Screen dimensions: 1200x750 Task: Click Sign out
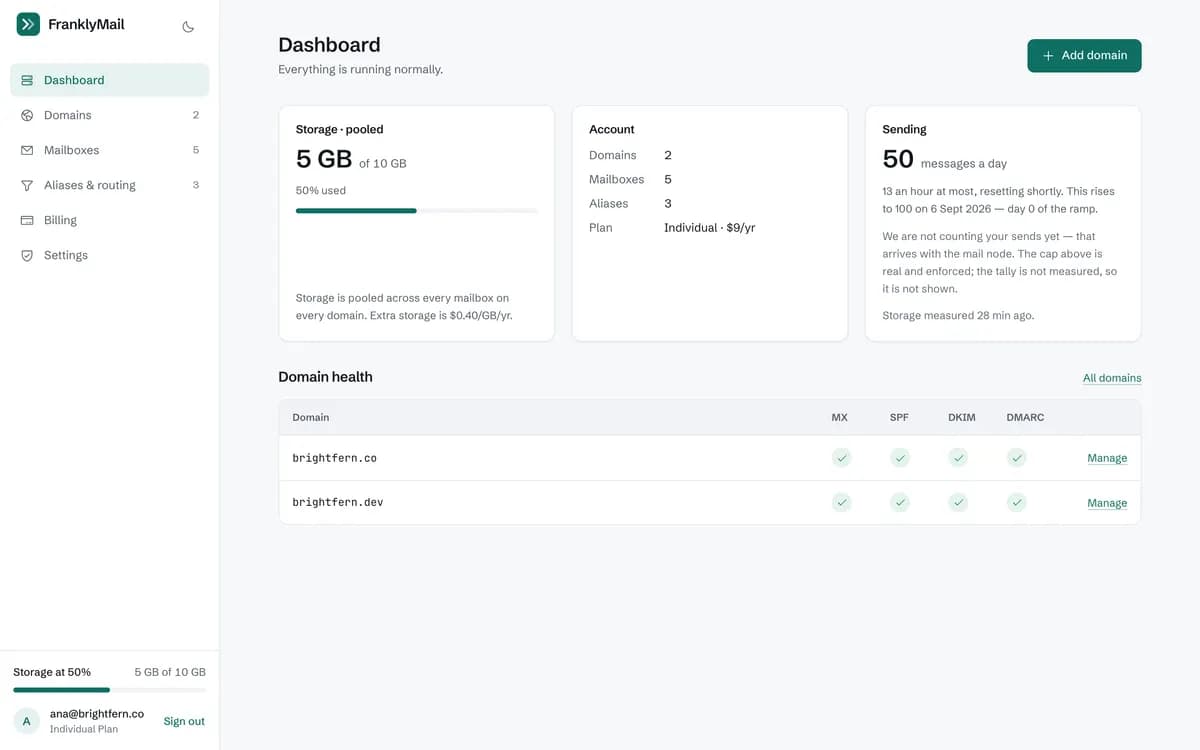184,721
